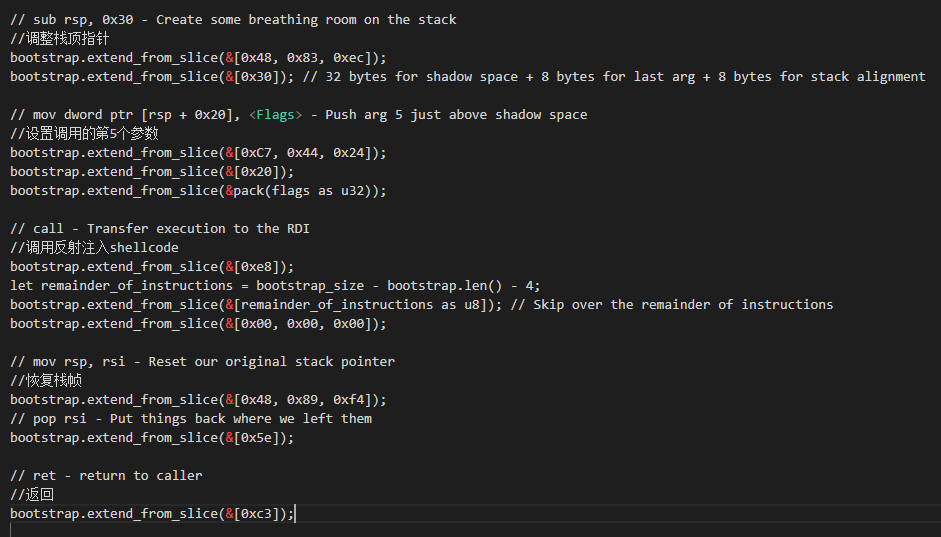Click the line with 'remainder_of_instructions as u8'
941x537 pixels.
(x=421, y=305)
